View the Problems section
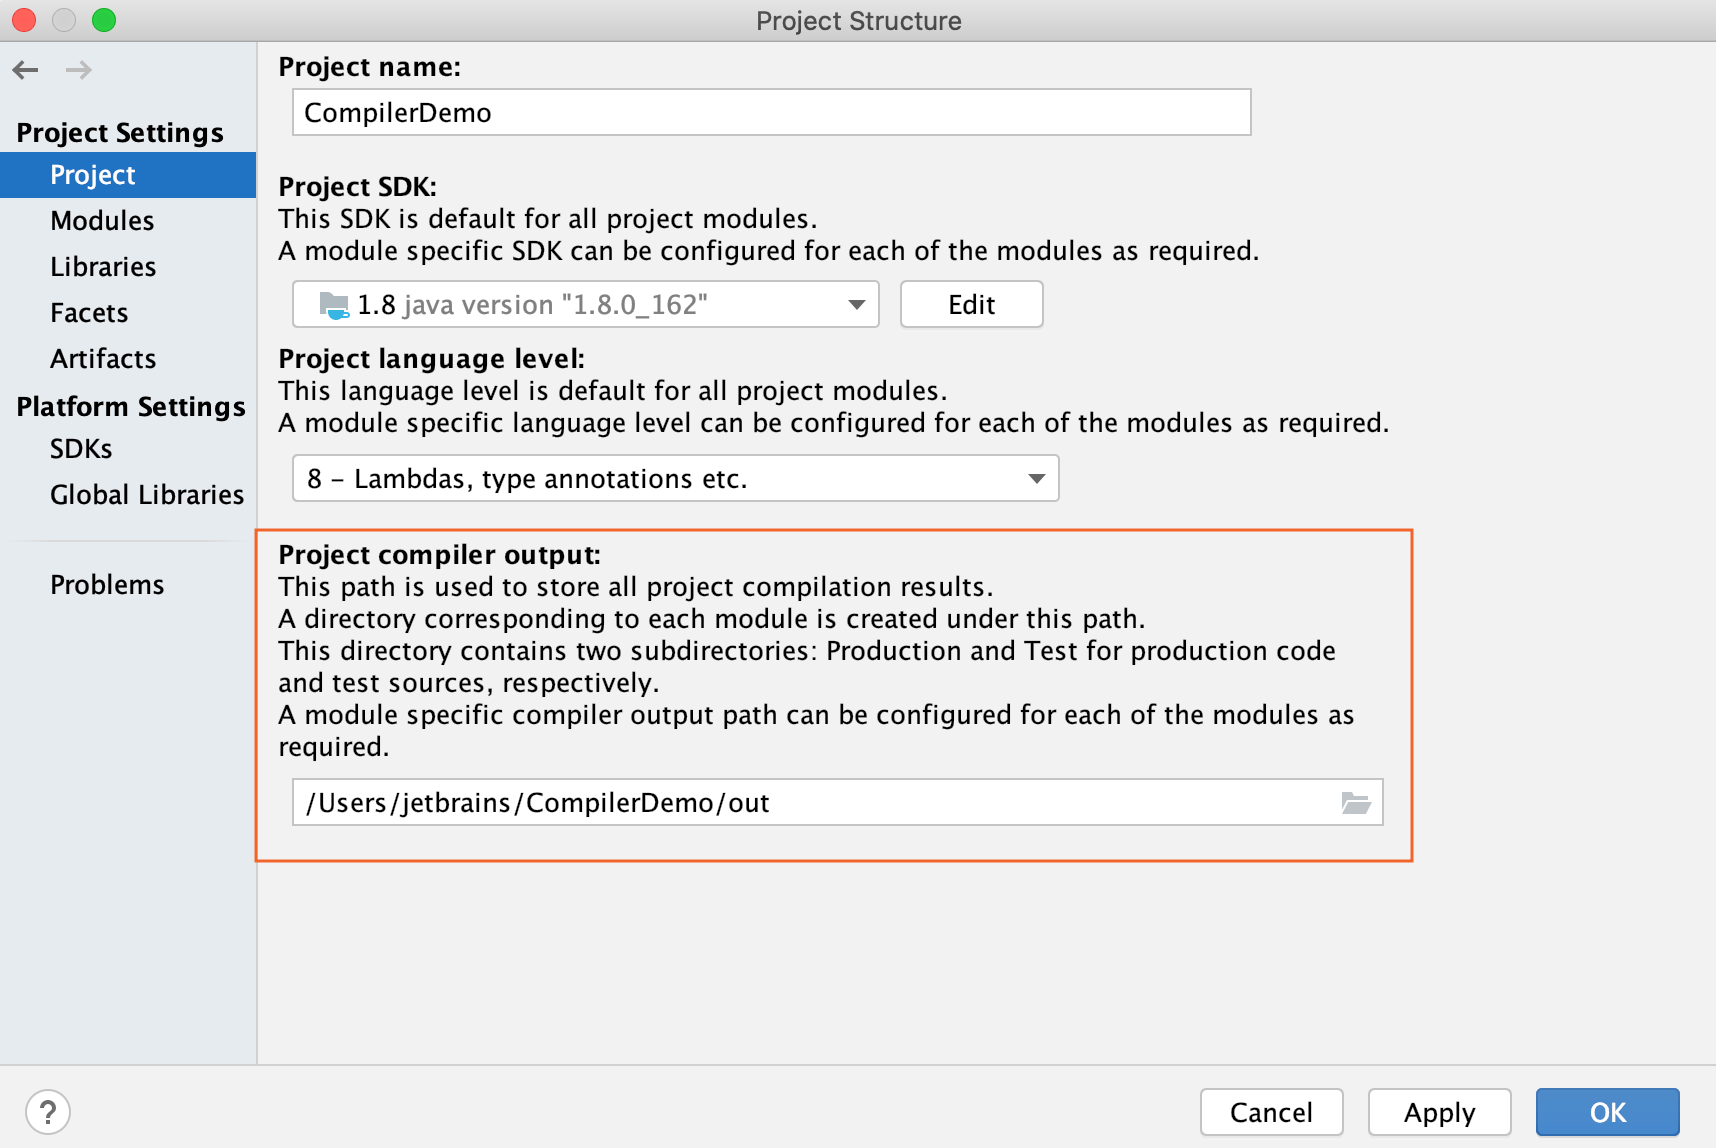 point(107,584)
